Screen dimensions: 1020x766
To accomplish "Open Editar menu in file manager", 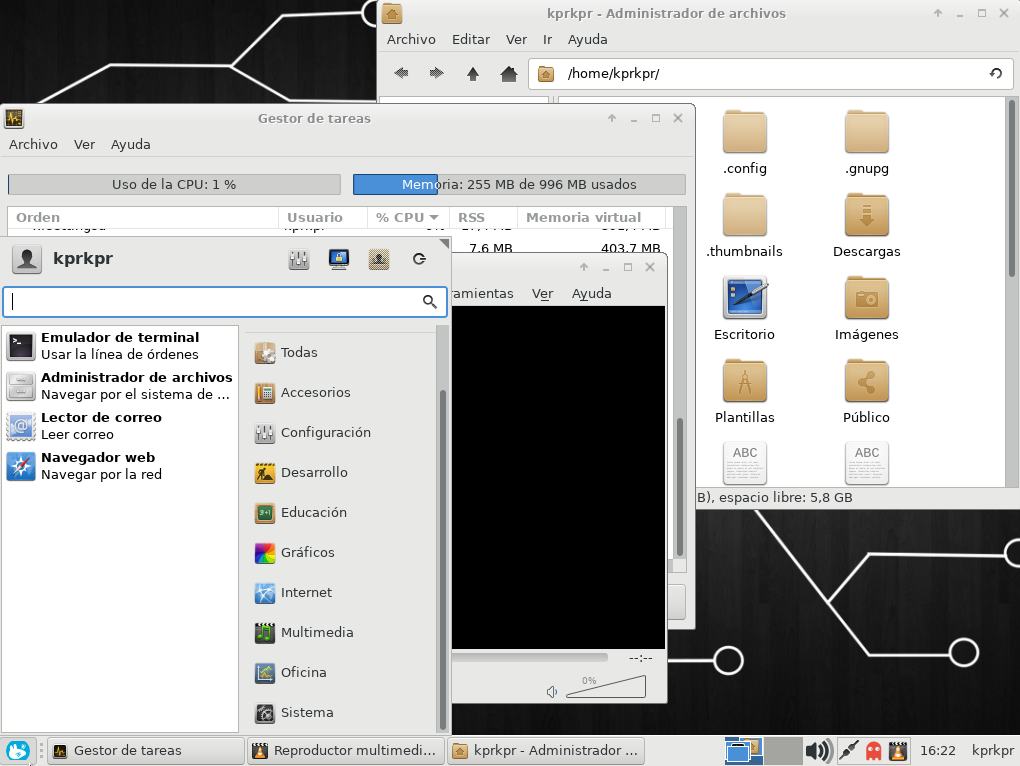I will pos(470,39).
